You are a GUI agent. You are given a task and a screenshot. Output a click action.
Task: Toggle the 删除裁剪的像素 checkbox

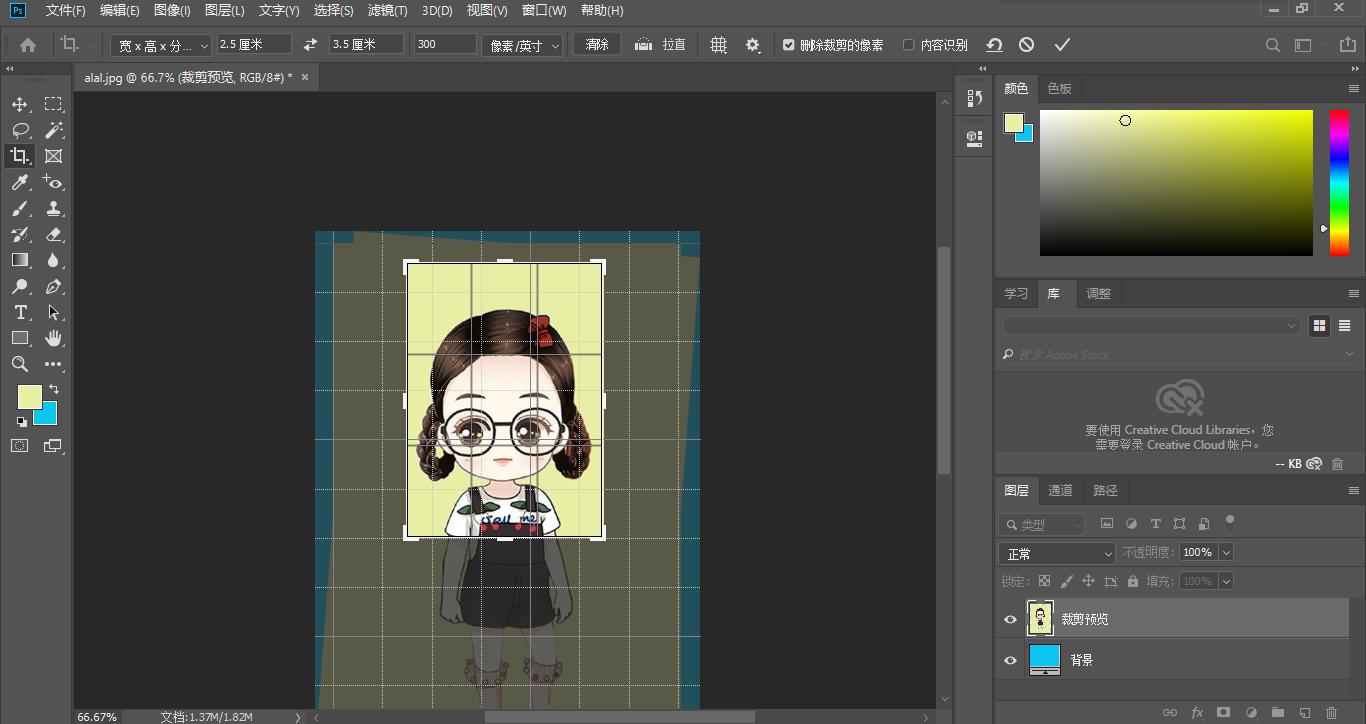point(789,45)
